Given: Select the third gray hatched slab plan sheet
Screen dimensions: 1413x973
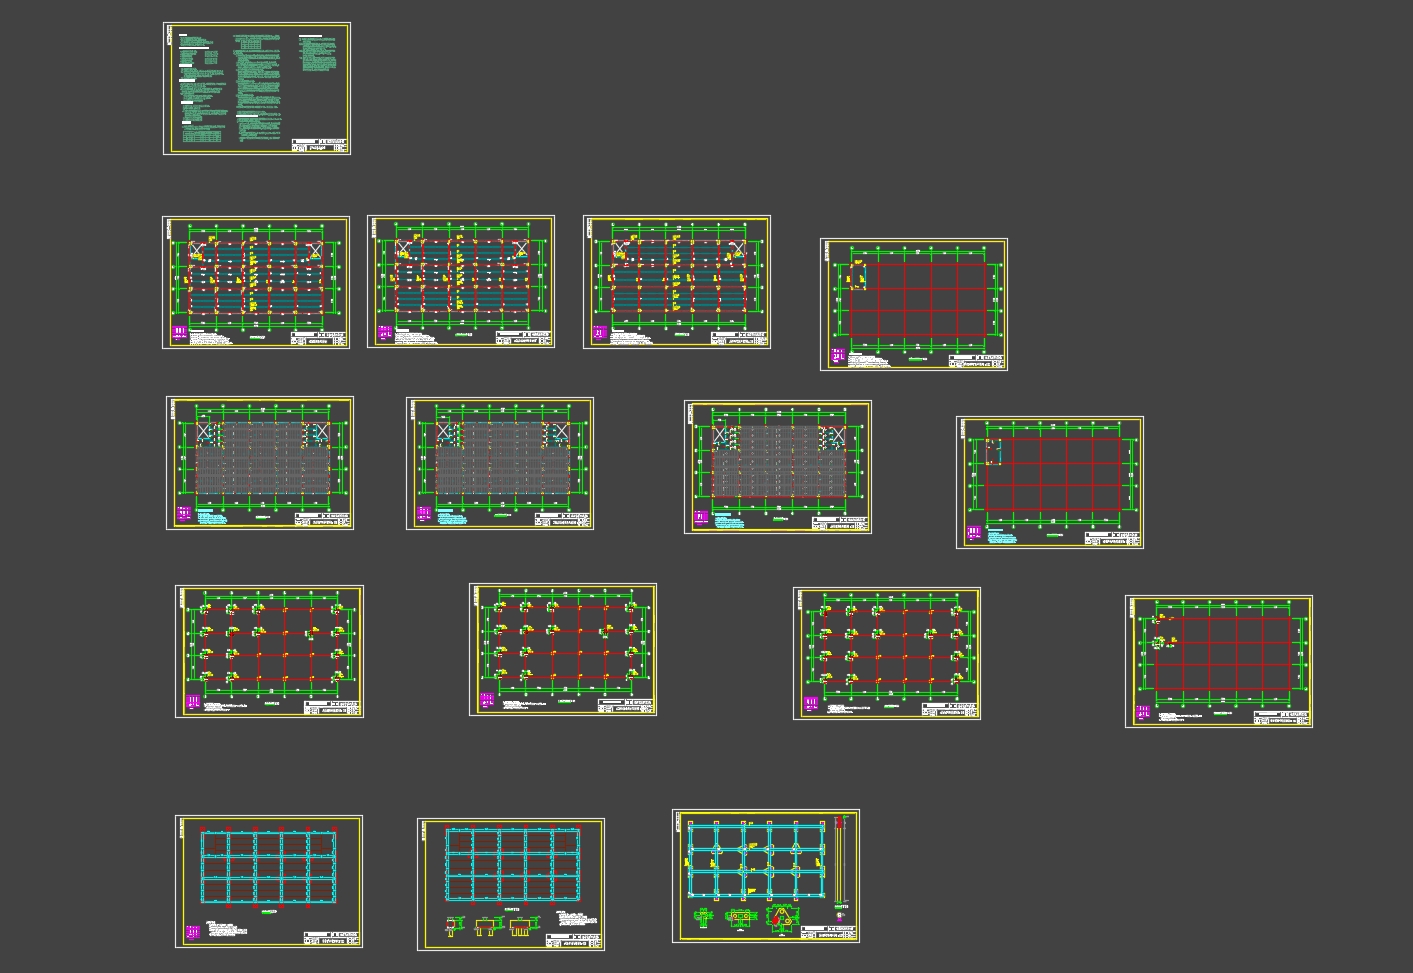Looking at the screenshot, I should [778, 467].
